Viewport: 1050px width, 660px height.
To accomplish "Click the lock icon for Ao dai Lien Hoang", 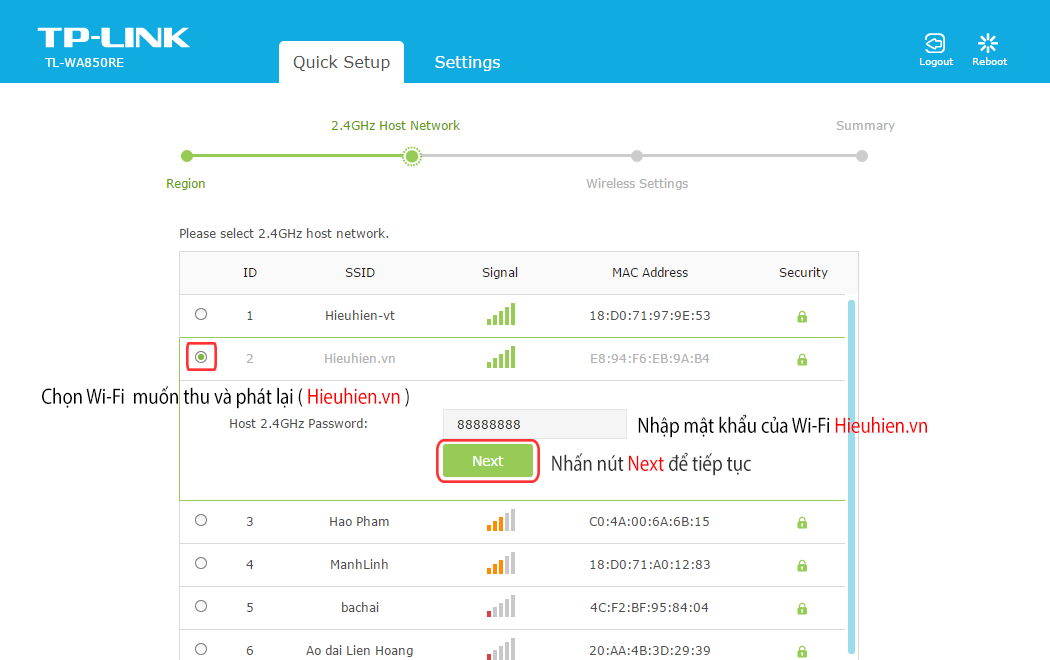I will coord(802,650).
